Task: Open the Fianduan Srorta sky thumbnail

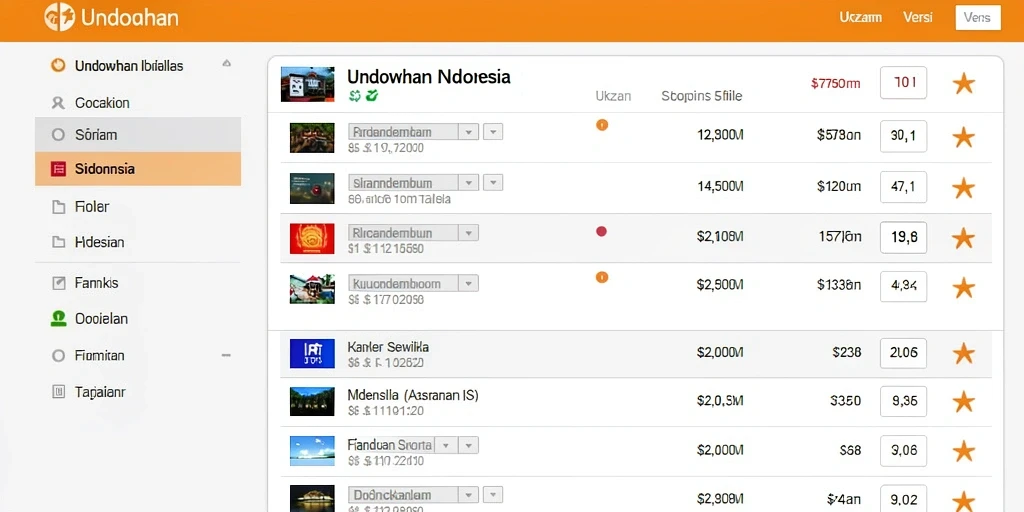Action: 312,451
